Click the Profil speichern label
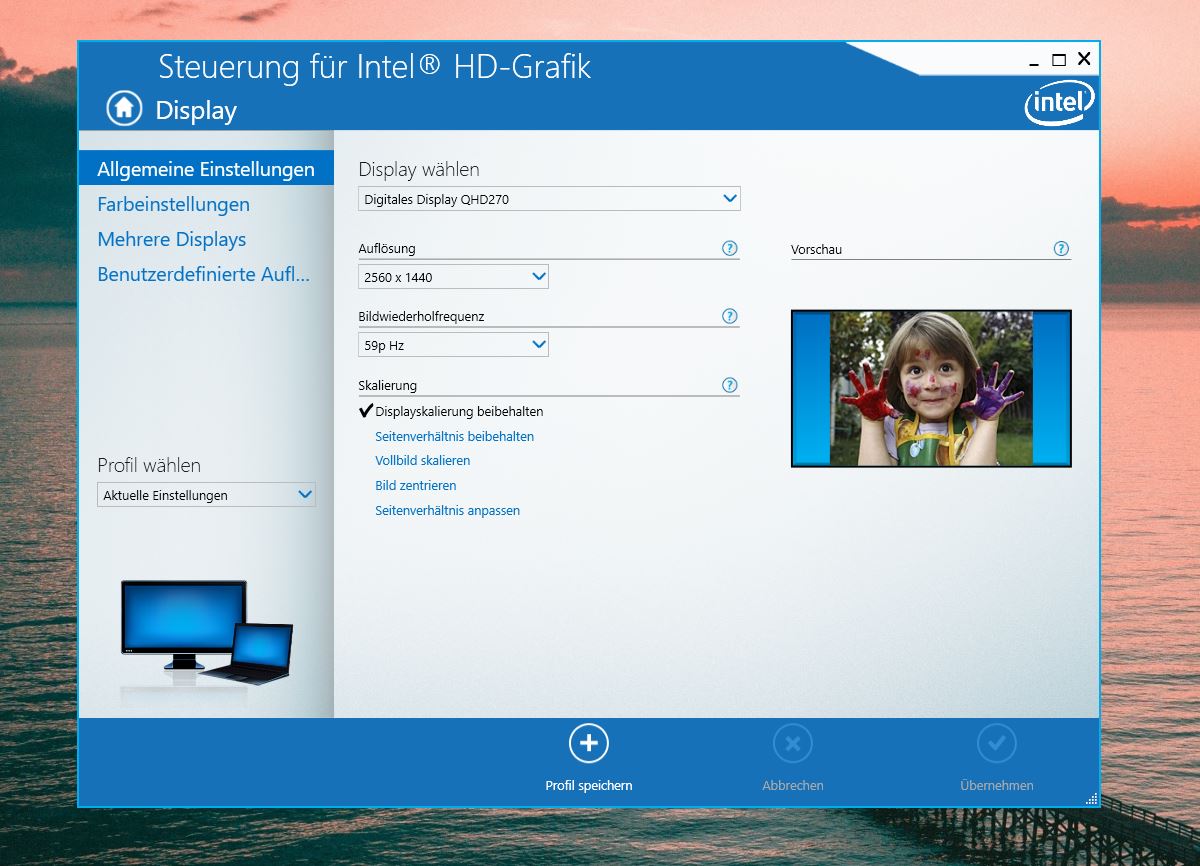The height and width of the screenshot is (866, 1200). coord(589,785)
